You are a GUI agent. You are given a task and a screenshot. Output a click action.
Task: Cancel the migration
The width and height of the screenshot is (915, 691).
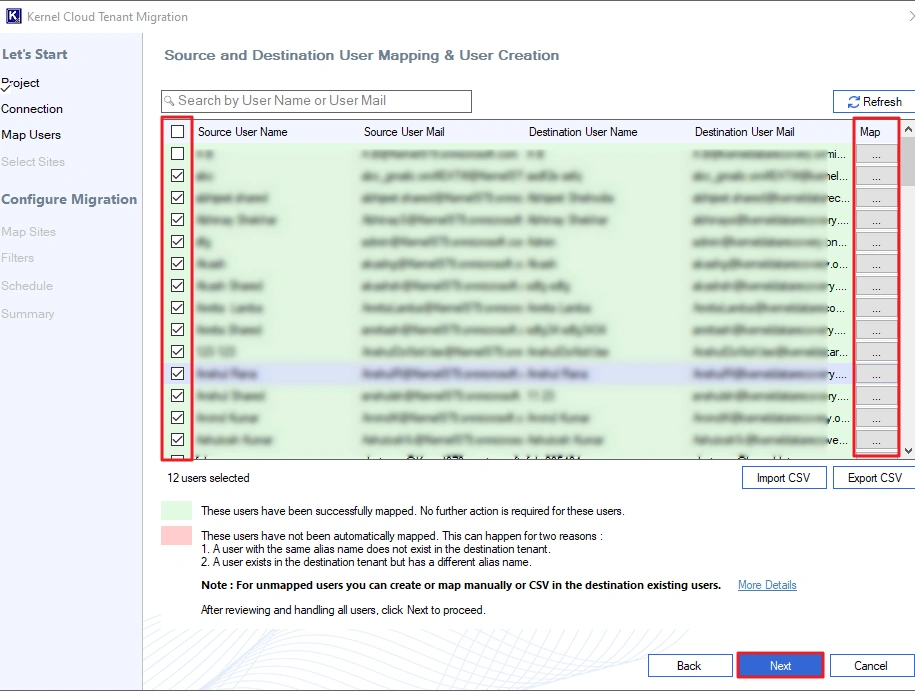(871, 665)
